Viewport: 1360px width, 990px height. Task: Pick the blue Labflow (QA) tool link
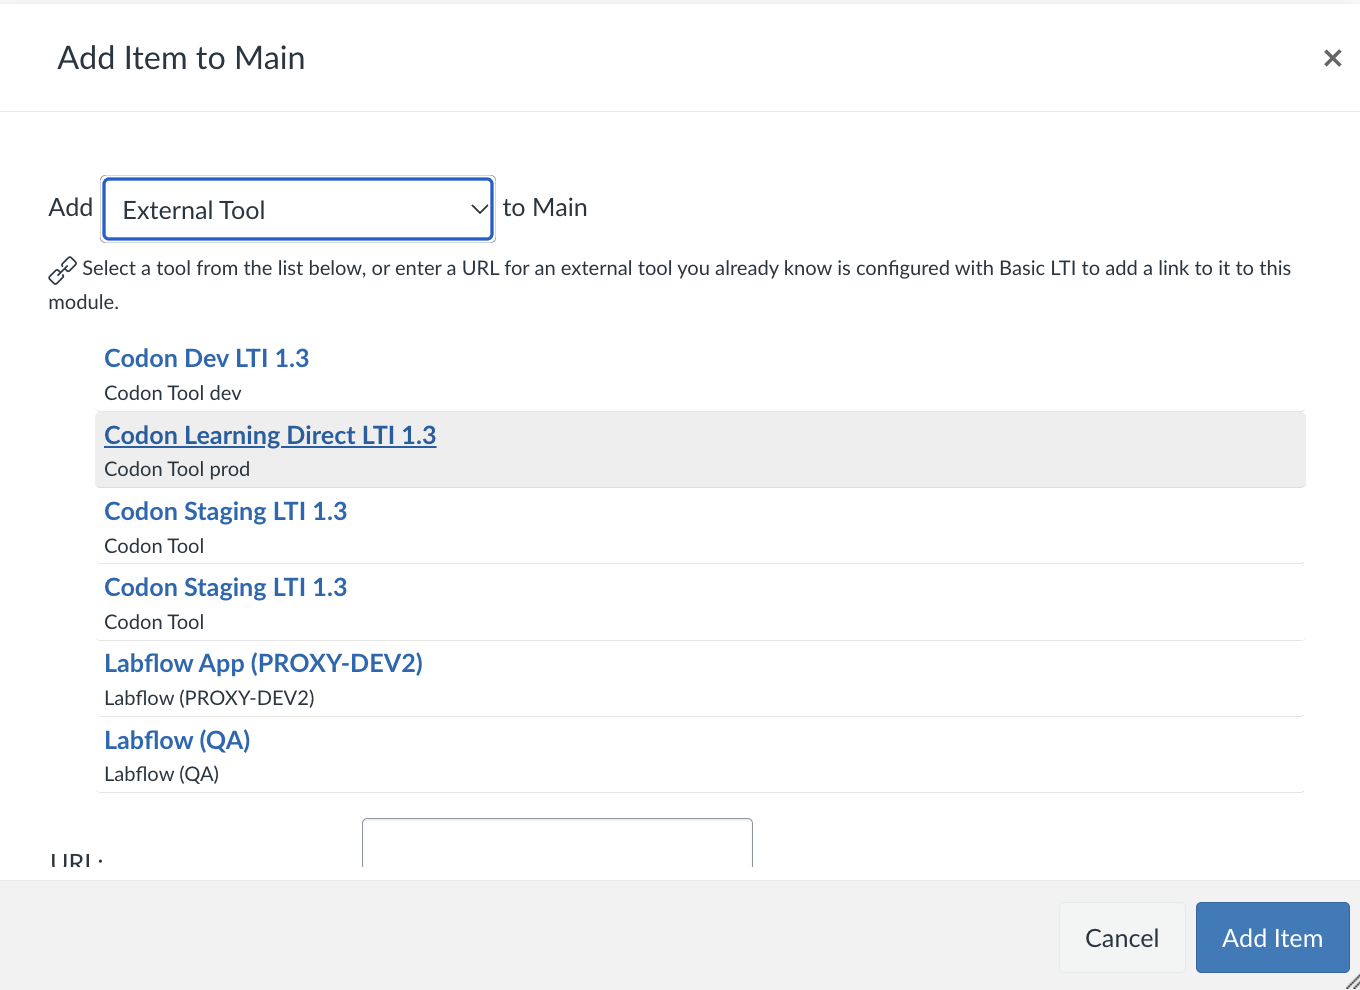[177, 740]
